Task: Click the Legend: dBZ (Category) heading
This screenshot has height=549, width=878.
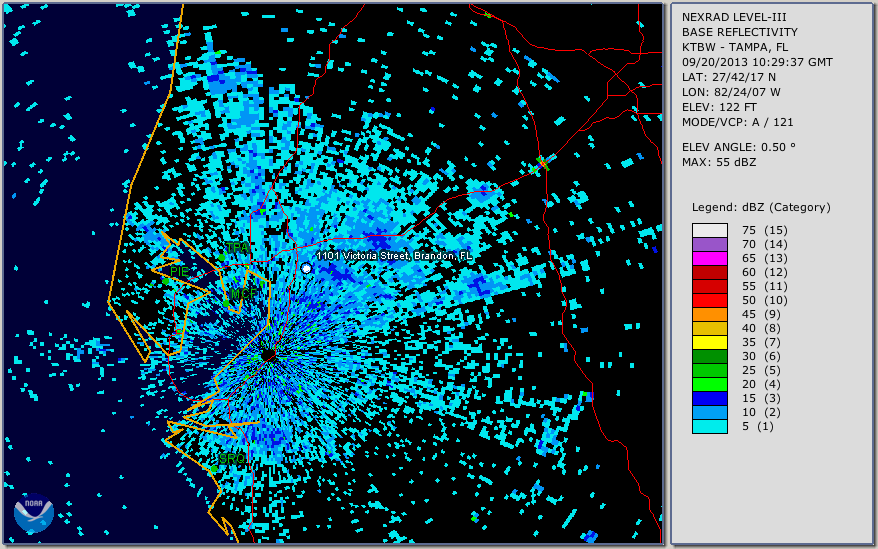Action: click(761, 207)
